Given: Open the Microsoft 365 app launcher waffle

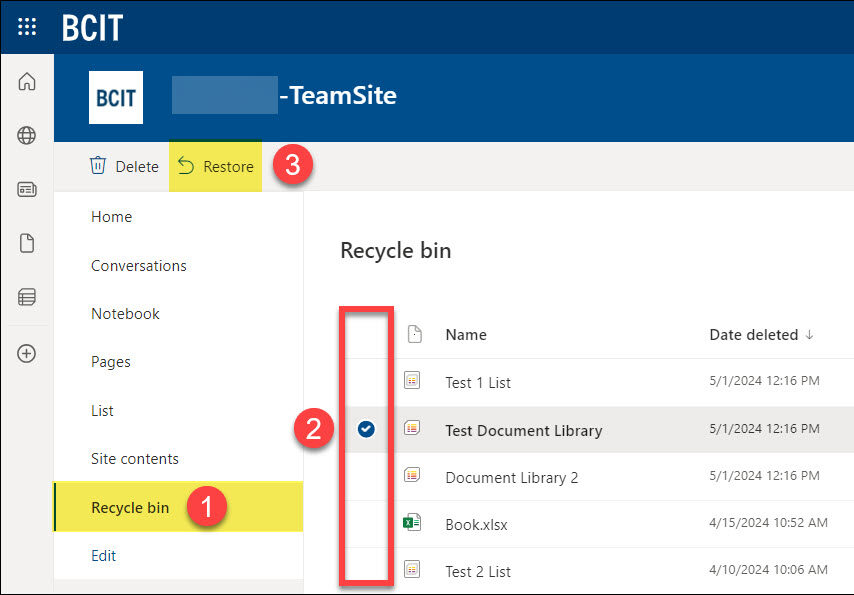Looking at the screenshot, I should 27,27.
